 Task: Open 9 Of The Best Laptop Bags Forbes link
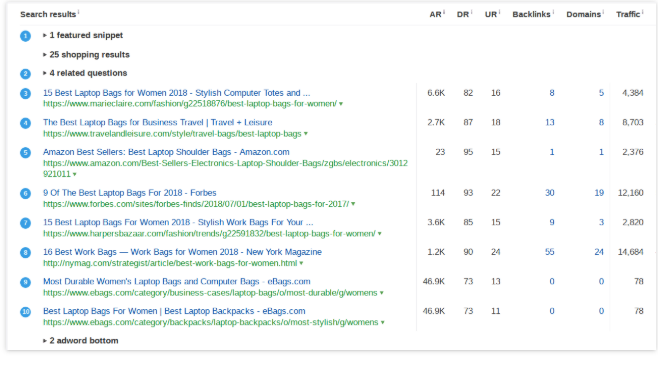(130, 193)
